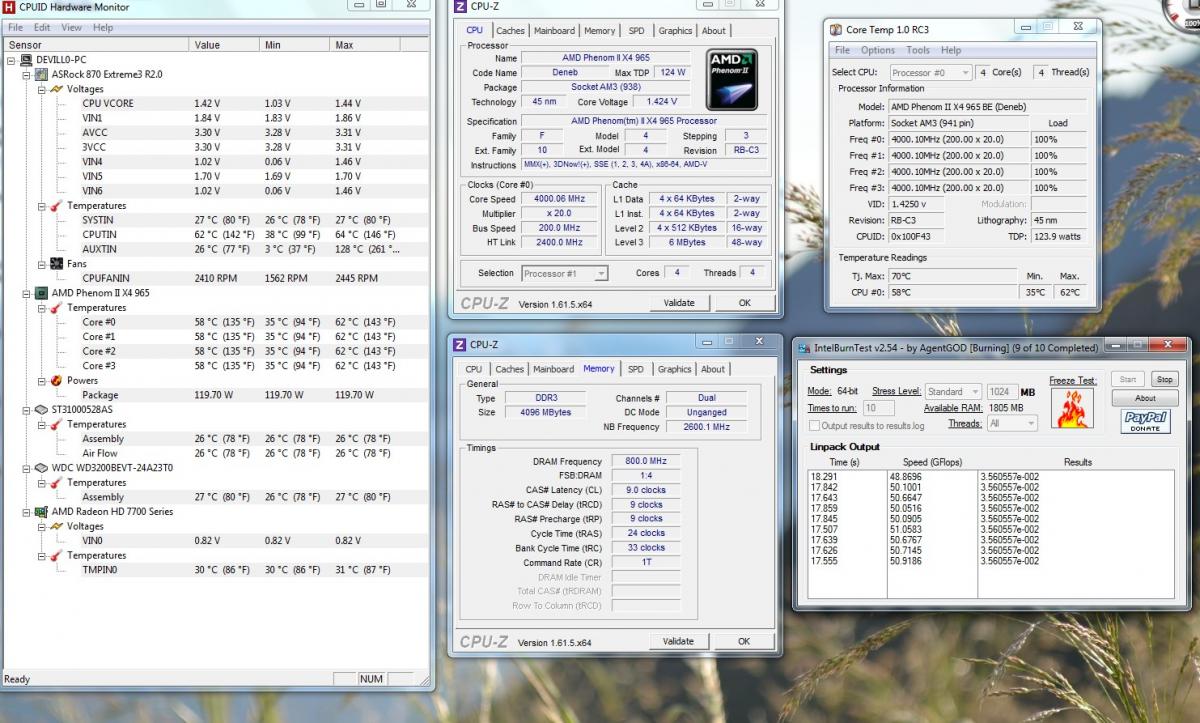Open the Select CPU dropdown in Core Temp
The image size is (1200, 723).
[930, 73]
